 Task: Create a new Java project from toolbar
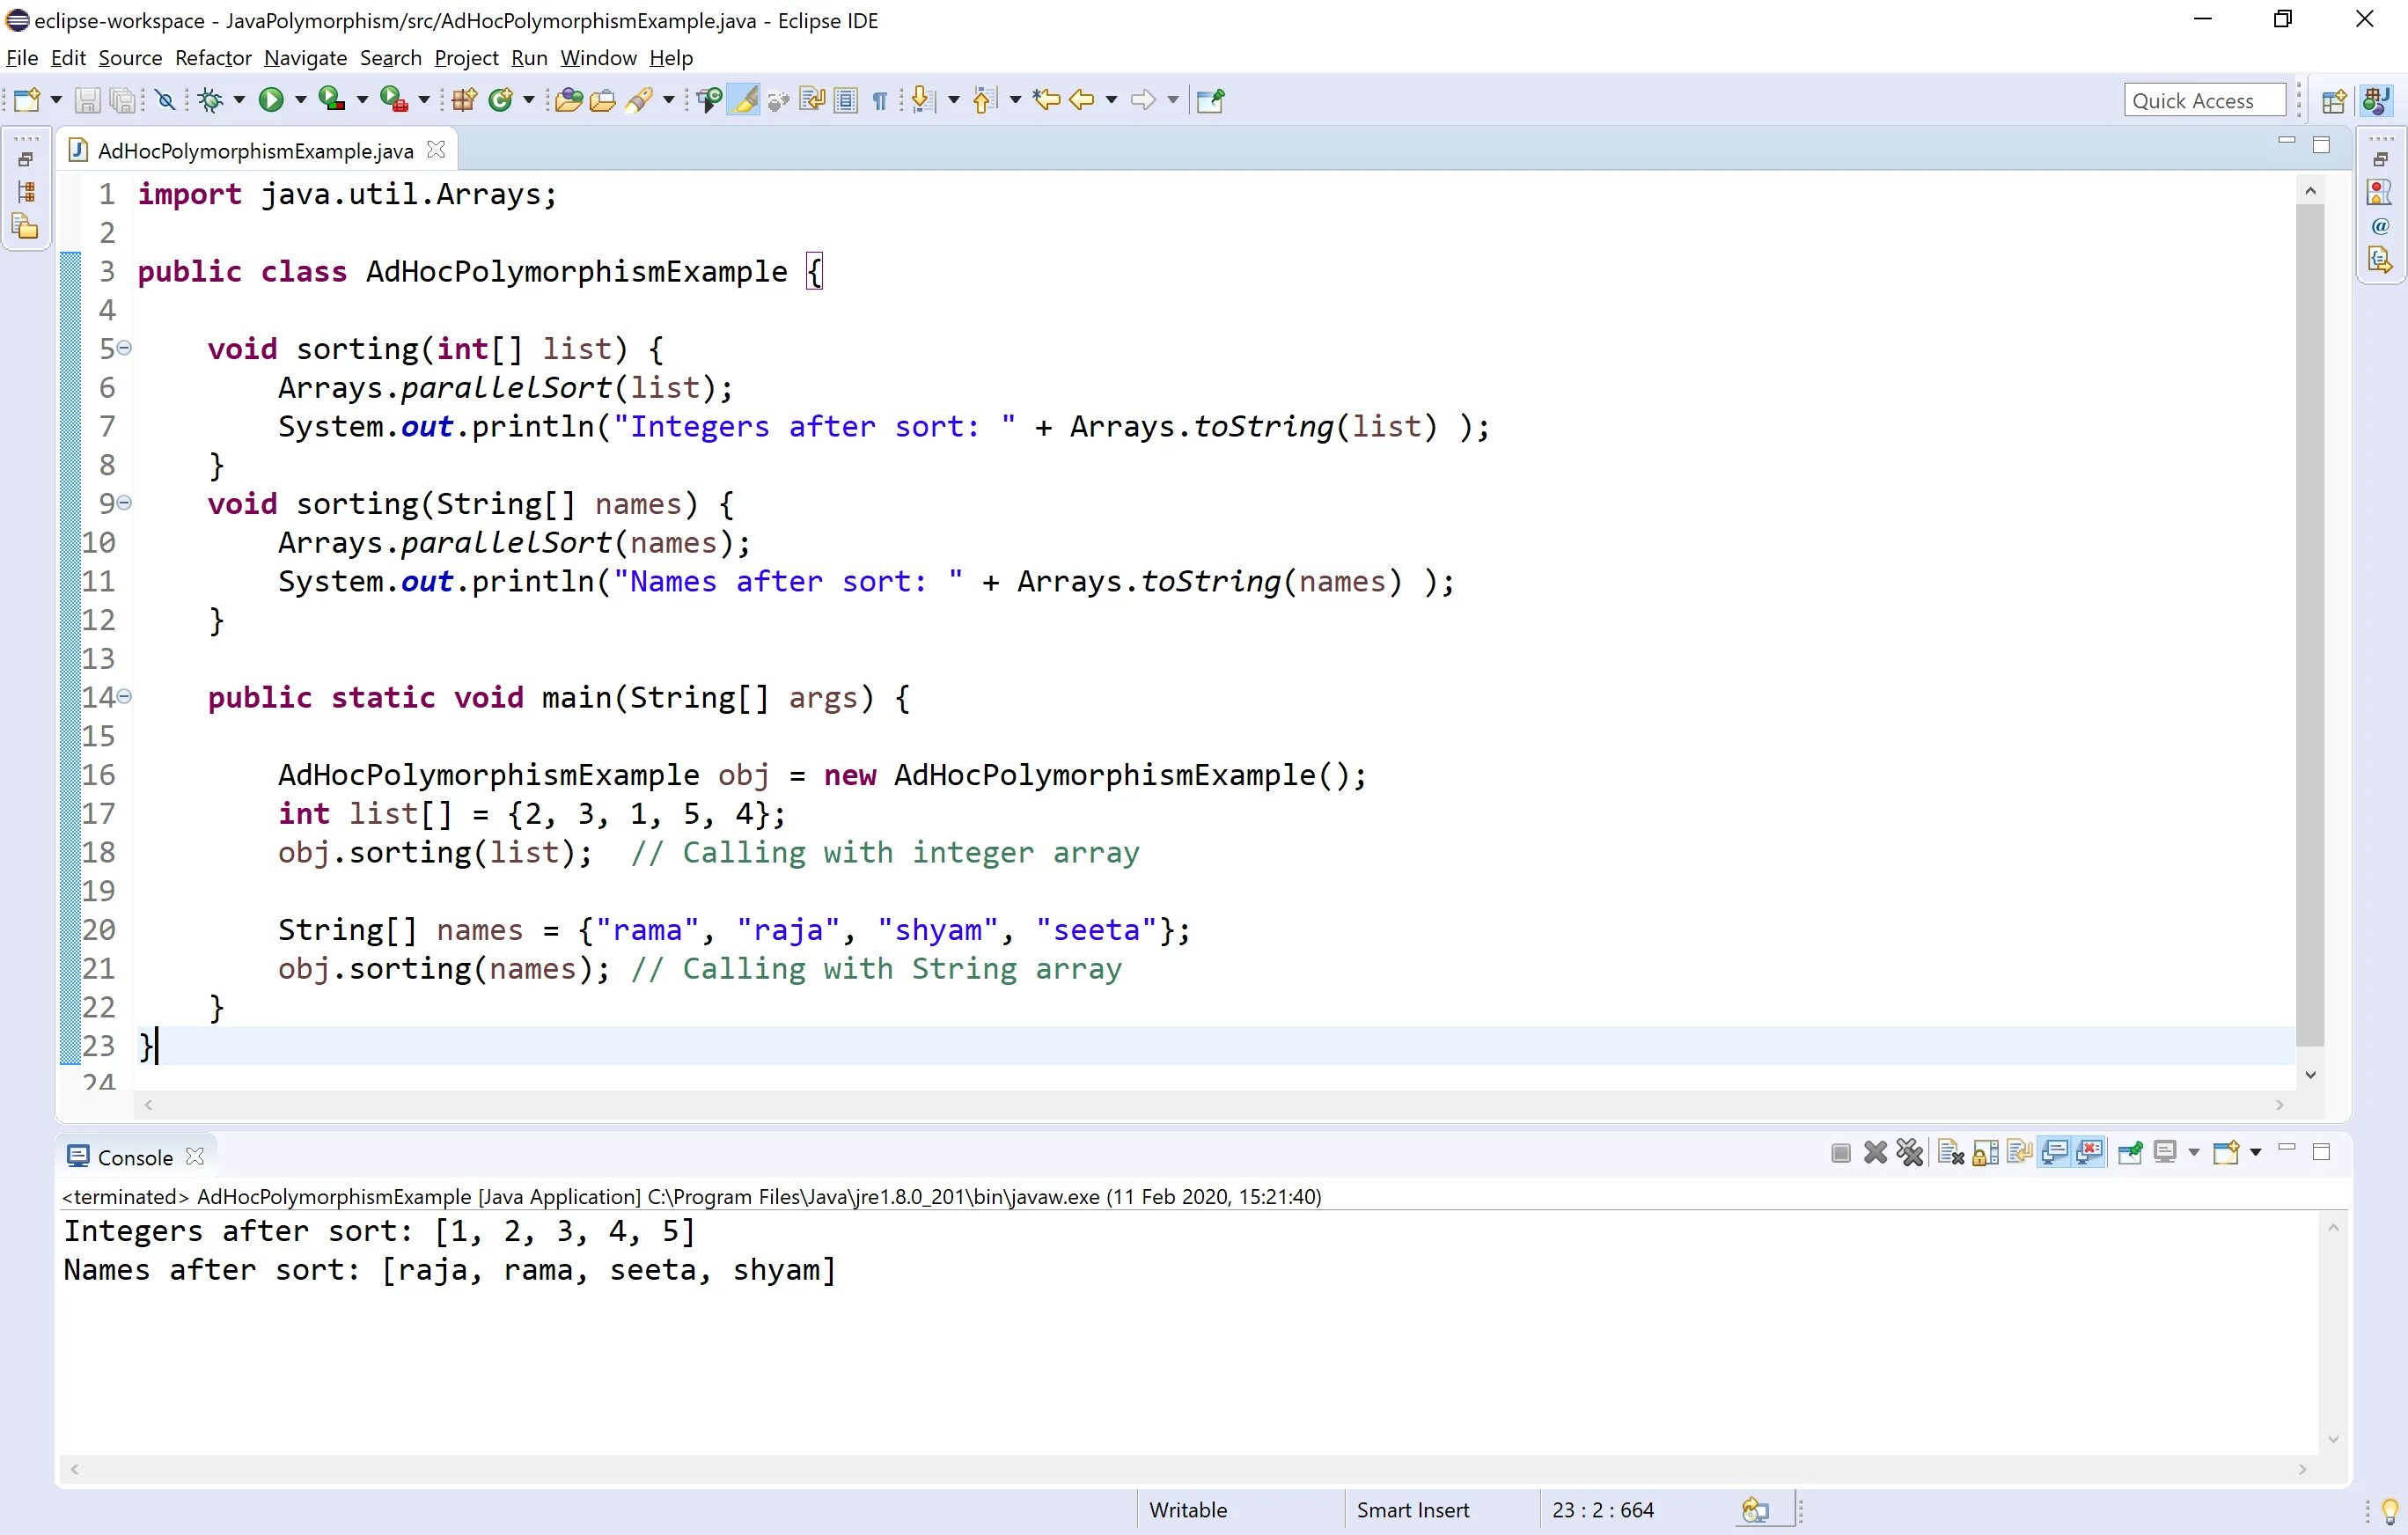coord(462,99)
